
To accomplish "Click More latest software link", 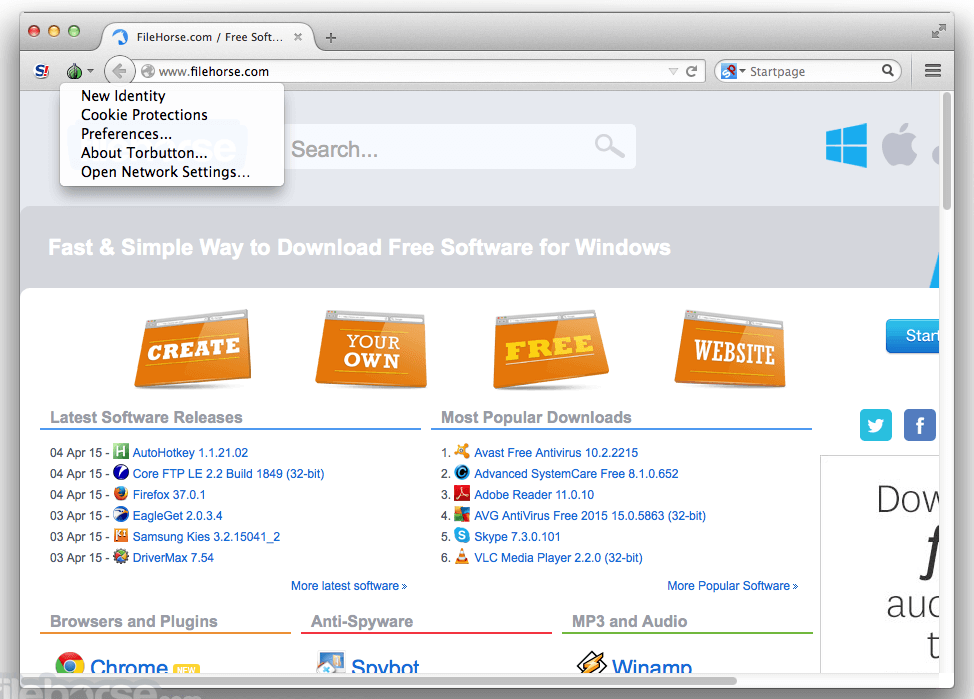I will [349, 586].
